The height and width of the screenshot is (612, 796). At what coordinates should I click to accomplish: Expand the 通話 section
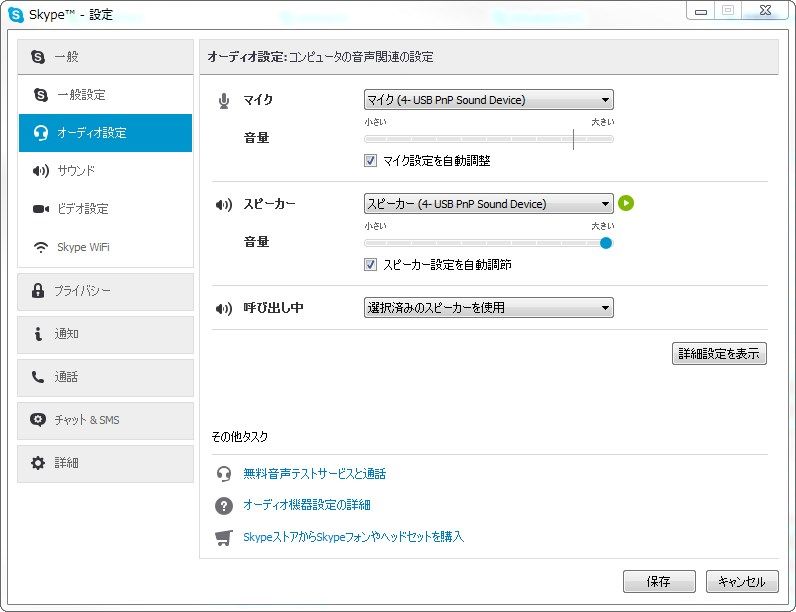(x=106, y=378)
